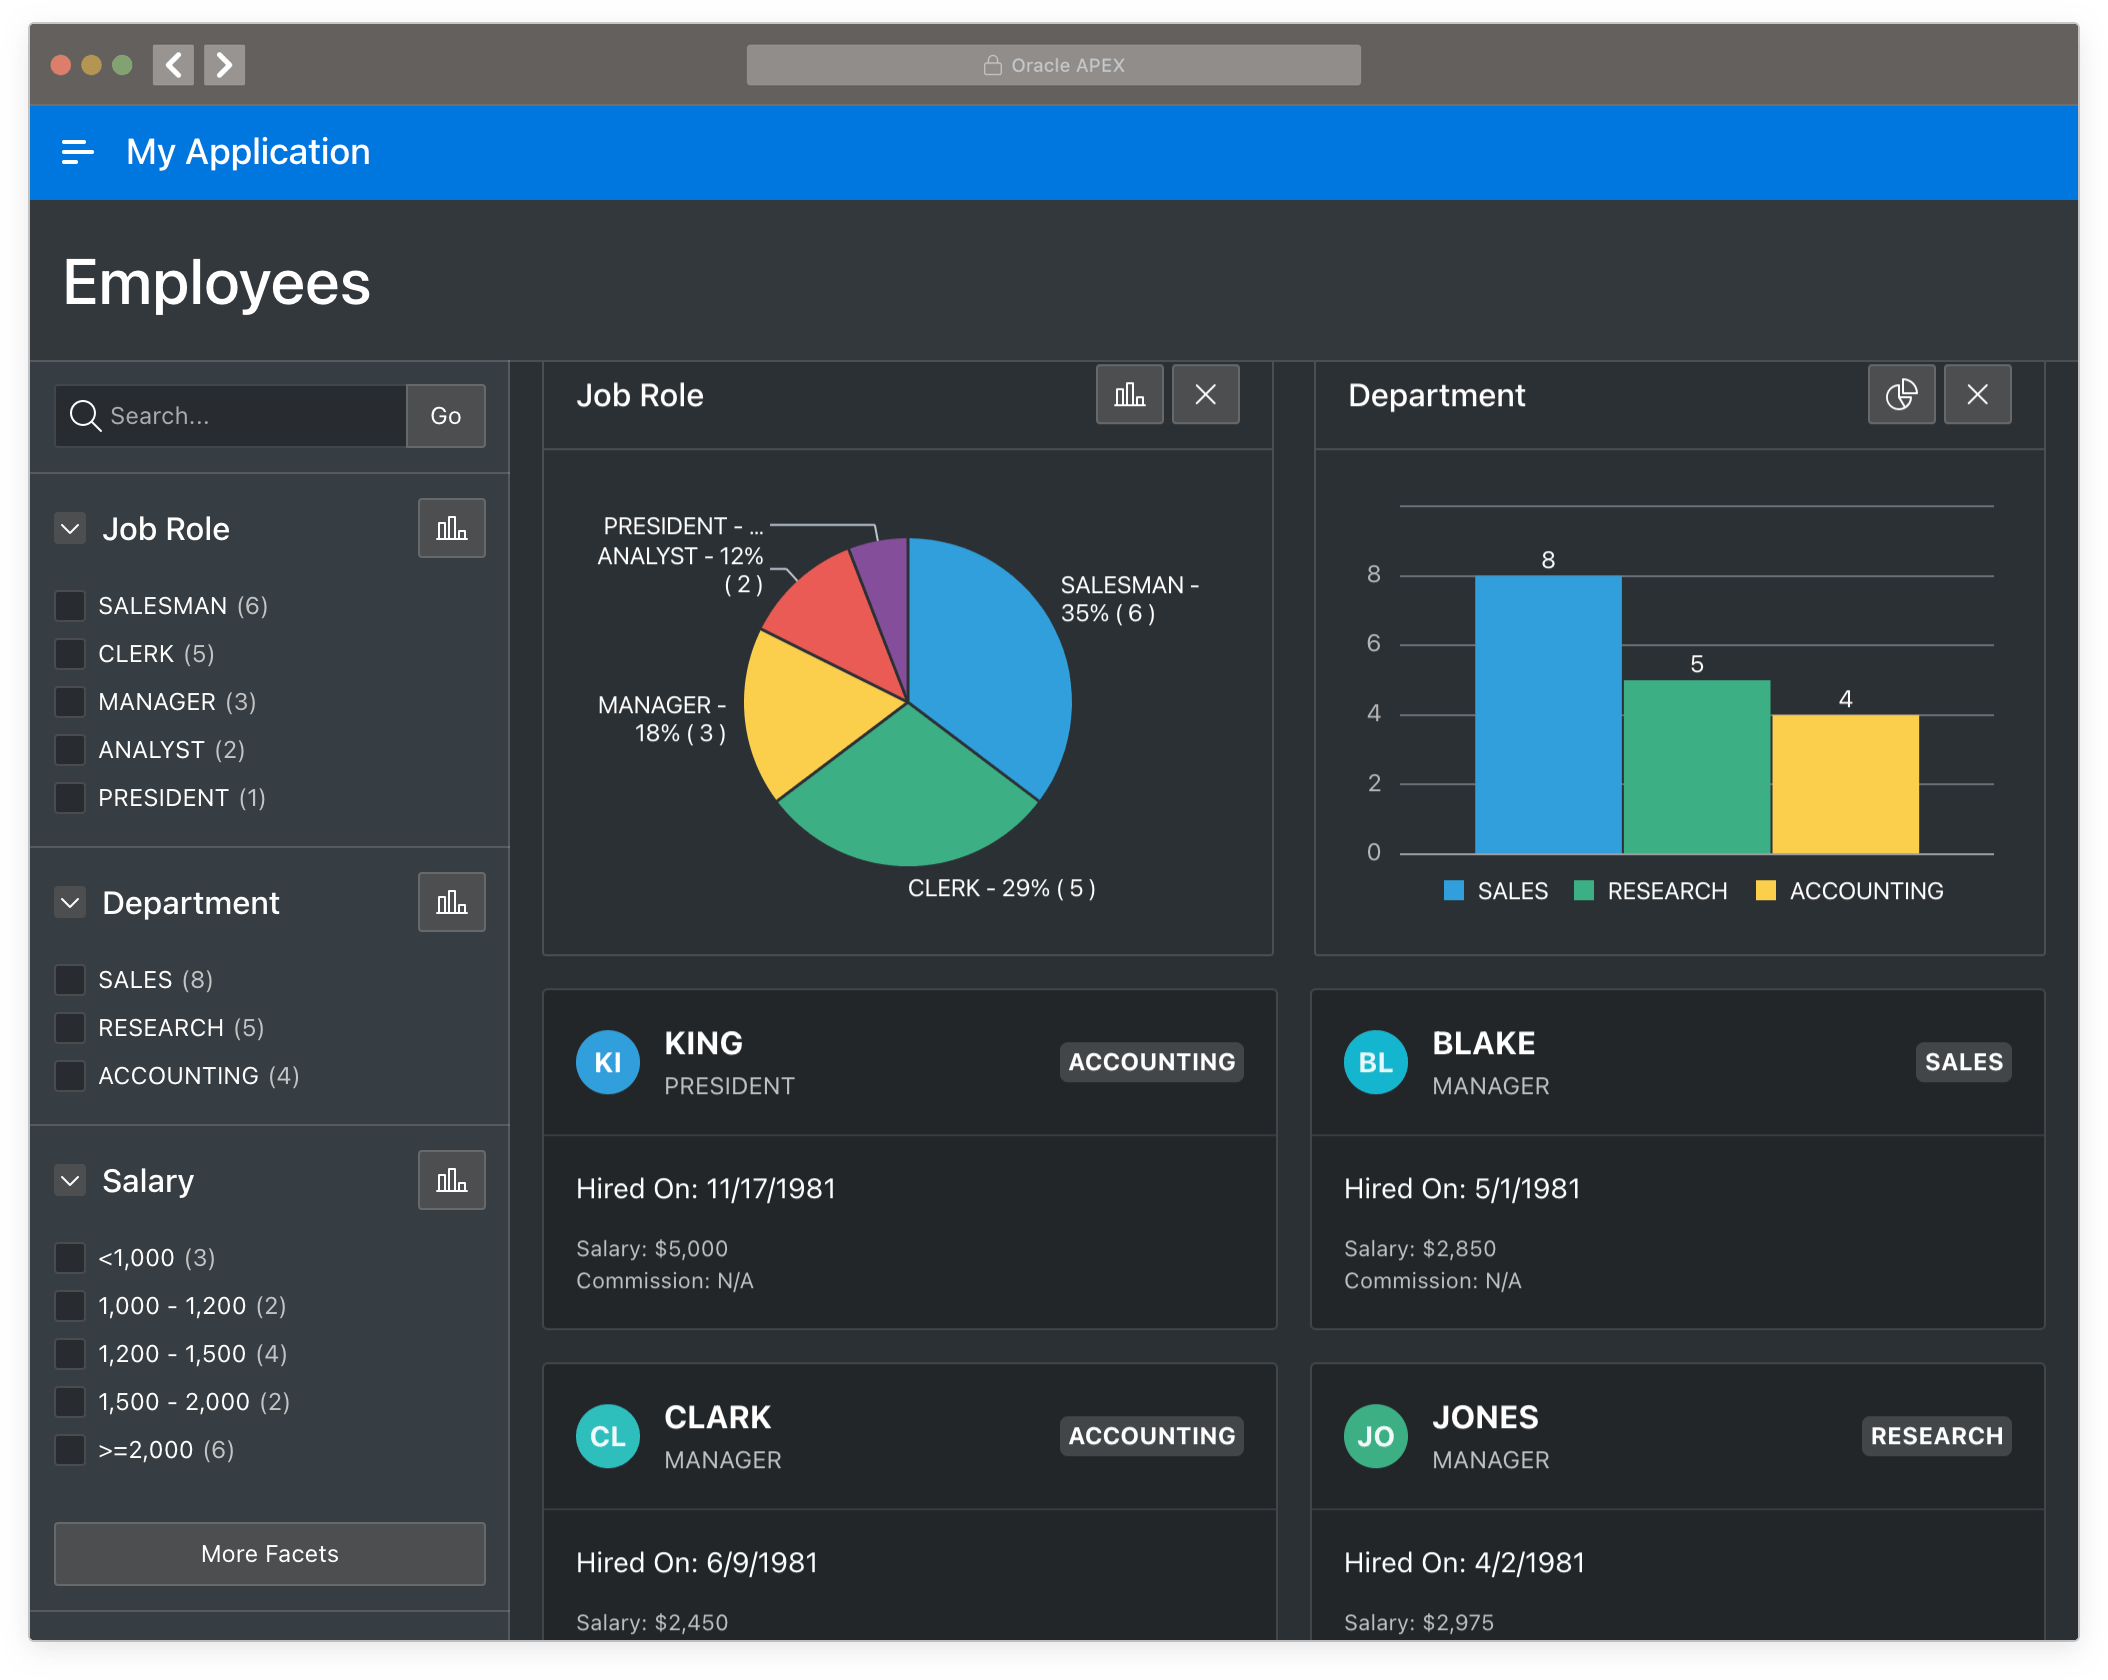Switch Job Role chart to bar view
The width and height of the screenshot is (2108, 1680).
coord(1129,395)
